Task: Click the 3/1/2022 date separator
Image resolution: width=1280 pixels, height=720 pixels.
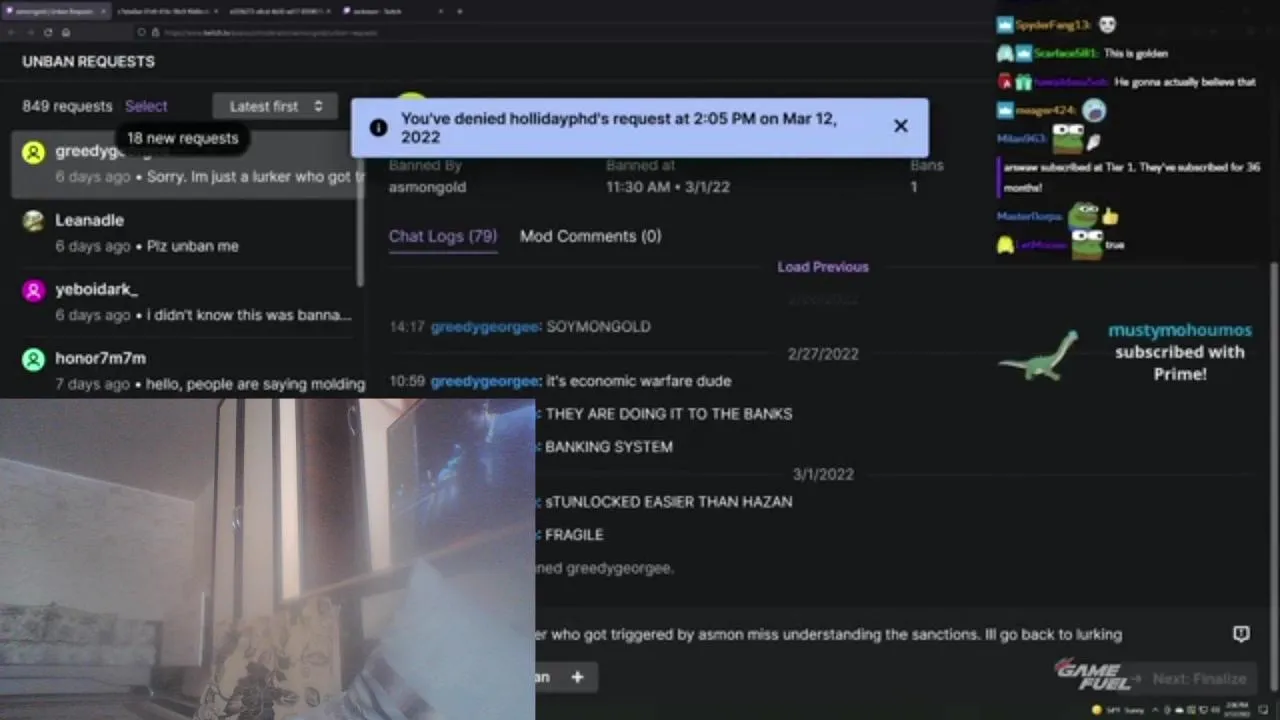Action: pos(823,474)
